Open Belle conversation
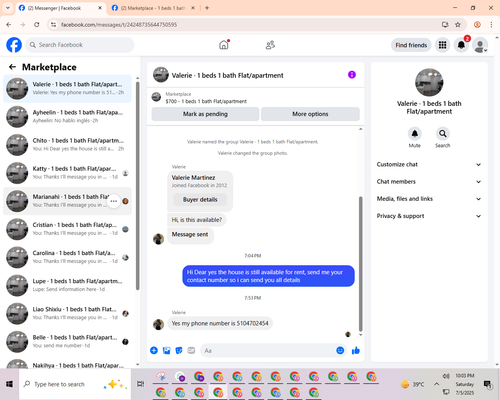Viewport: 500px width, 400px height. (x=67, y=342)
